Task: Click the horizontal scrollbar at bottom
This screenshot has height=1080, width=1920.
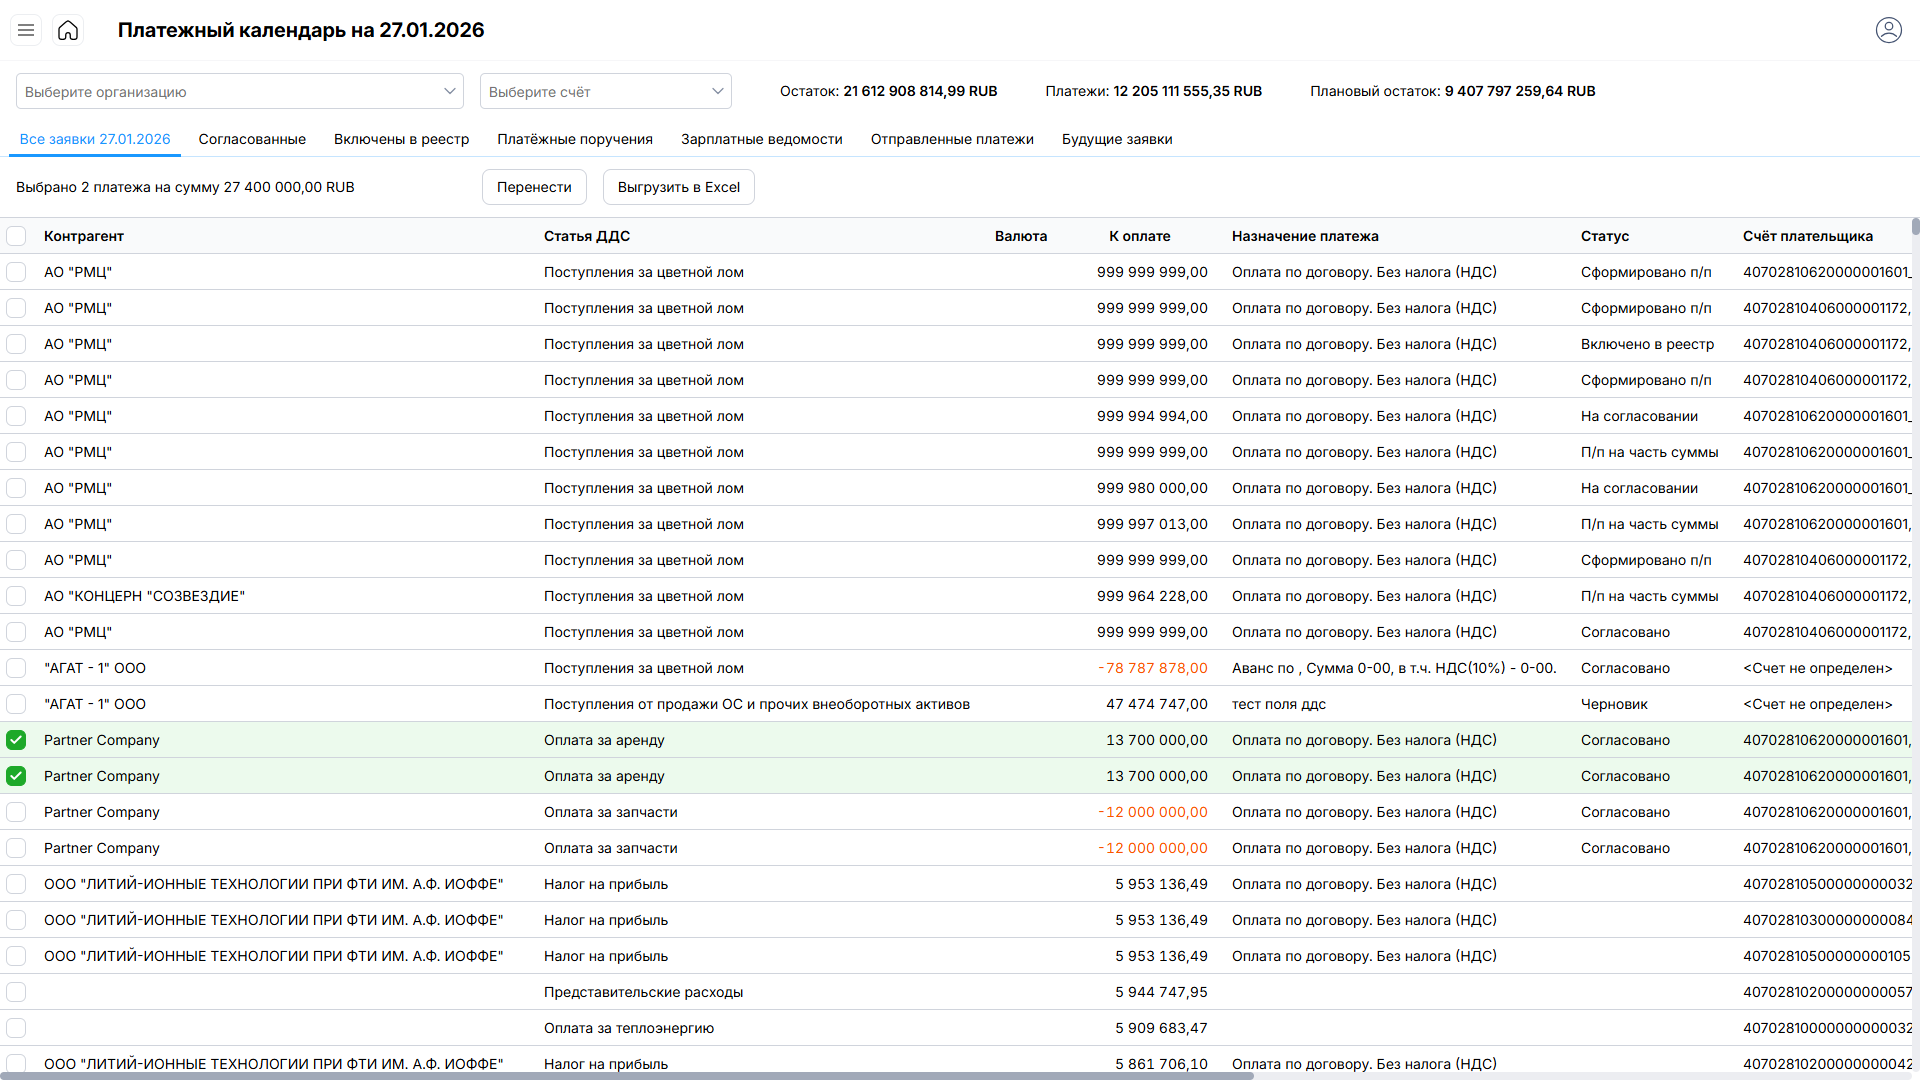Action: [626, 1076]
